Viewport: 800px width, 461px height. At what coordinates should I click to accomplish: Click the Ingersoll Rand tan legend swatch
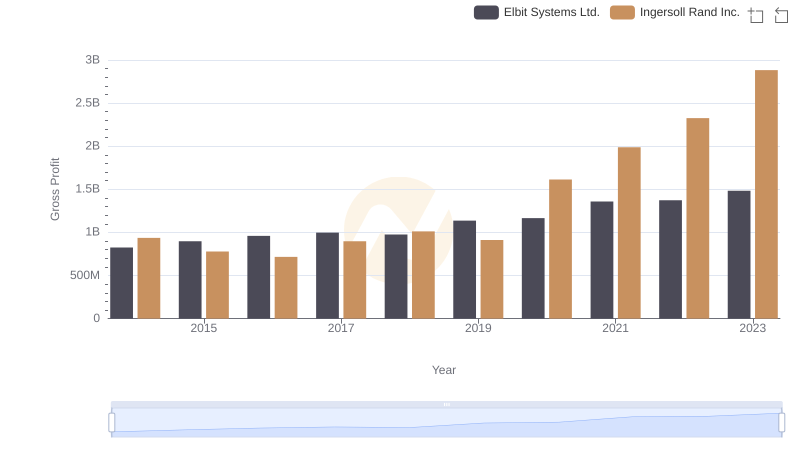[622, 12]
